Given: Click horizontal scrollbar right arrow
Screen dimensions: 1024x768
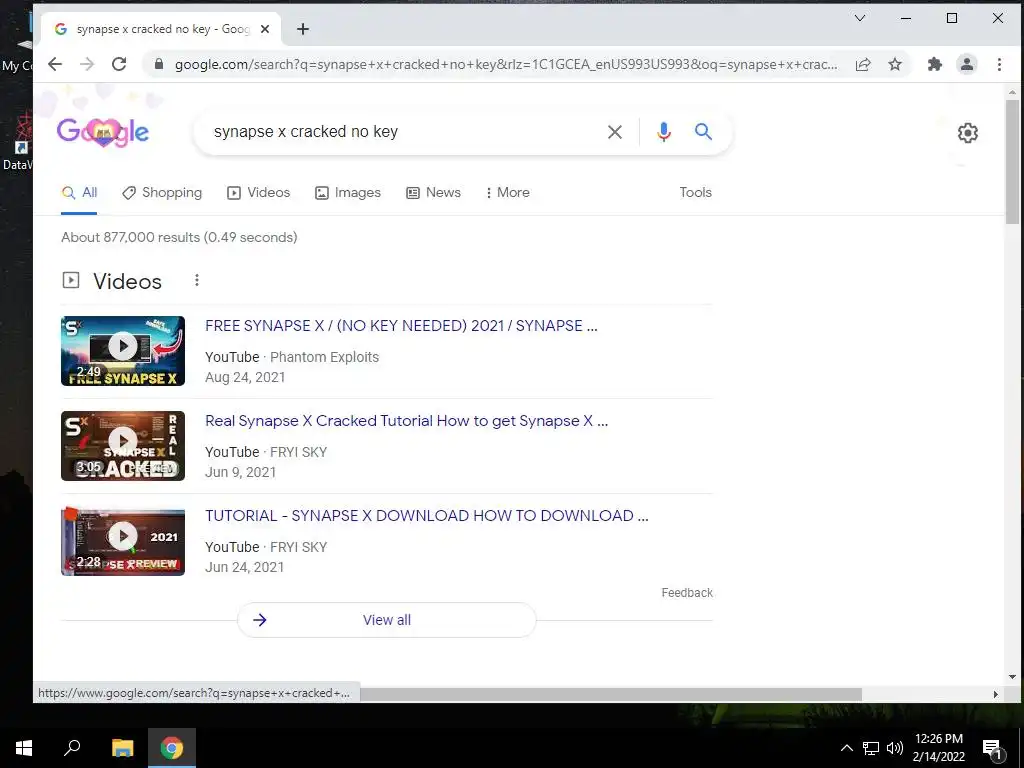Looking at the screenshot, I should point(995,694).
